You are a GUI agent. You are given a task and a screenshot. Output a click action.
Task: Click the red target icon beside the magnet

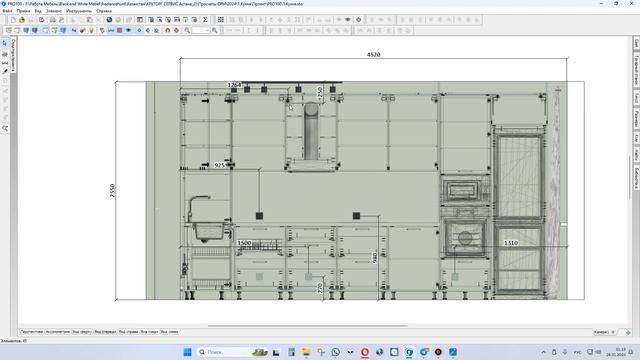pyautogui.click(x=176, y=30)
